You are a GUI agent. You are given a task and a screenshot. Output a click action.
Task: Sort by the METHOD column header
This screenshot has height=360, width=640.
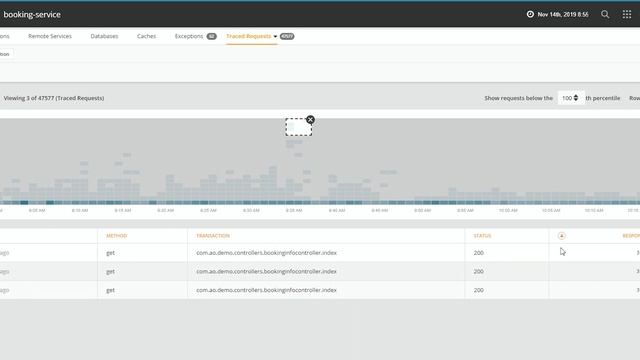pyautogui.click(x=117, y=236)
